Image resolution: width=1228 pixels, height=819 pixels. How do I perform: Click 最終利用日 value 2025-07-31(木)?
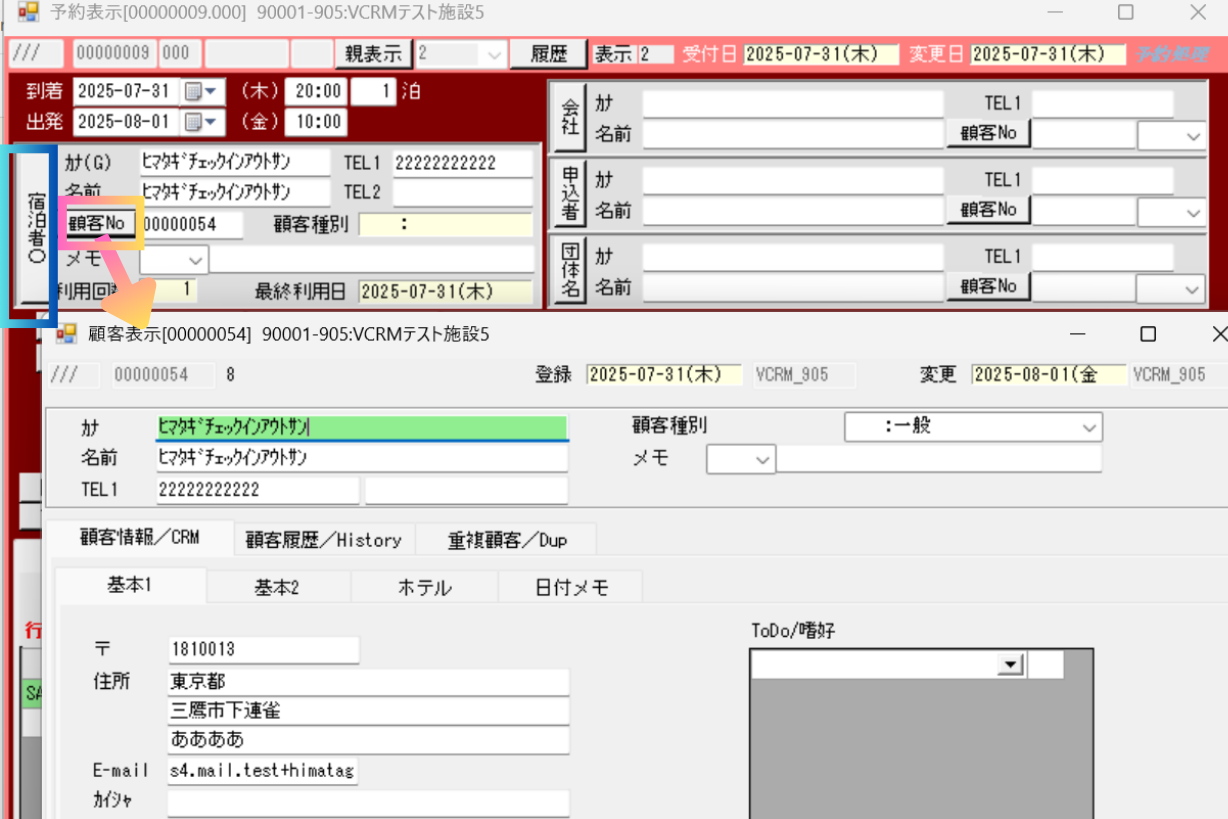[x=445, y=292]
